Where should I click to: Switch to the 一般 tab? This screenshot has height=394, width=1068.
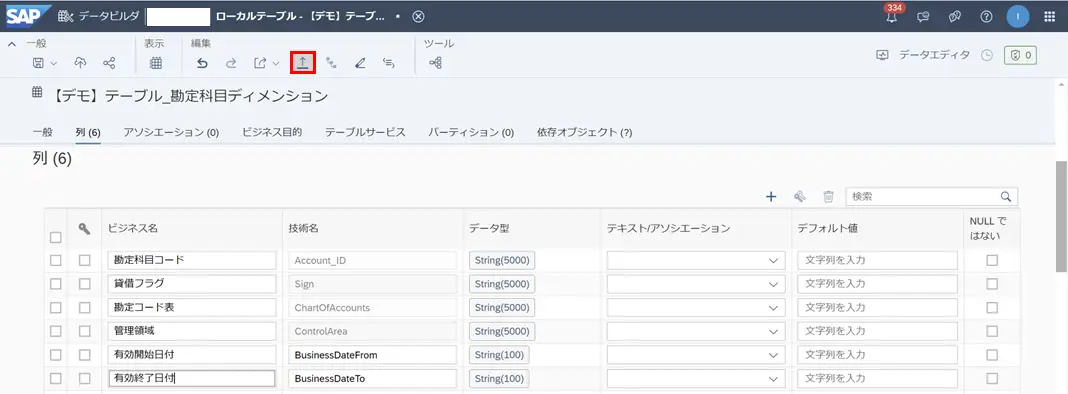42,132
